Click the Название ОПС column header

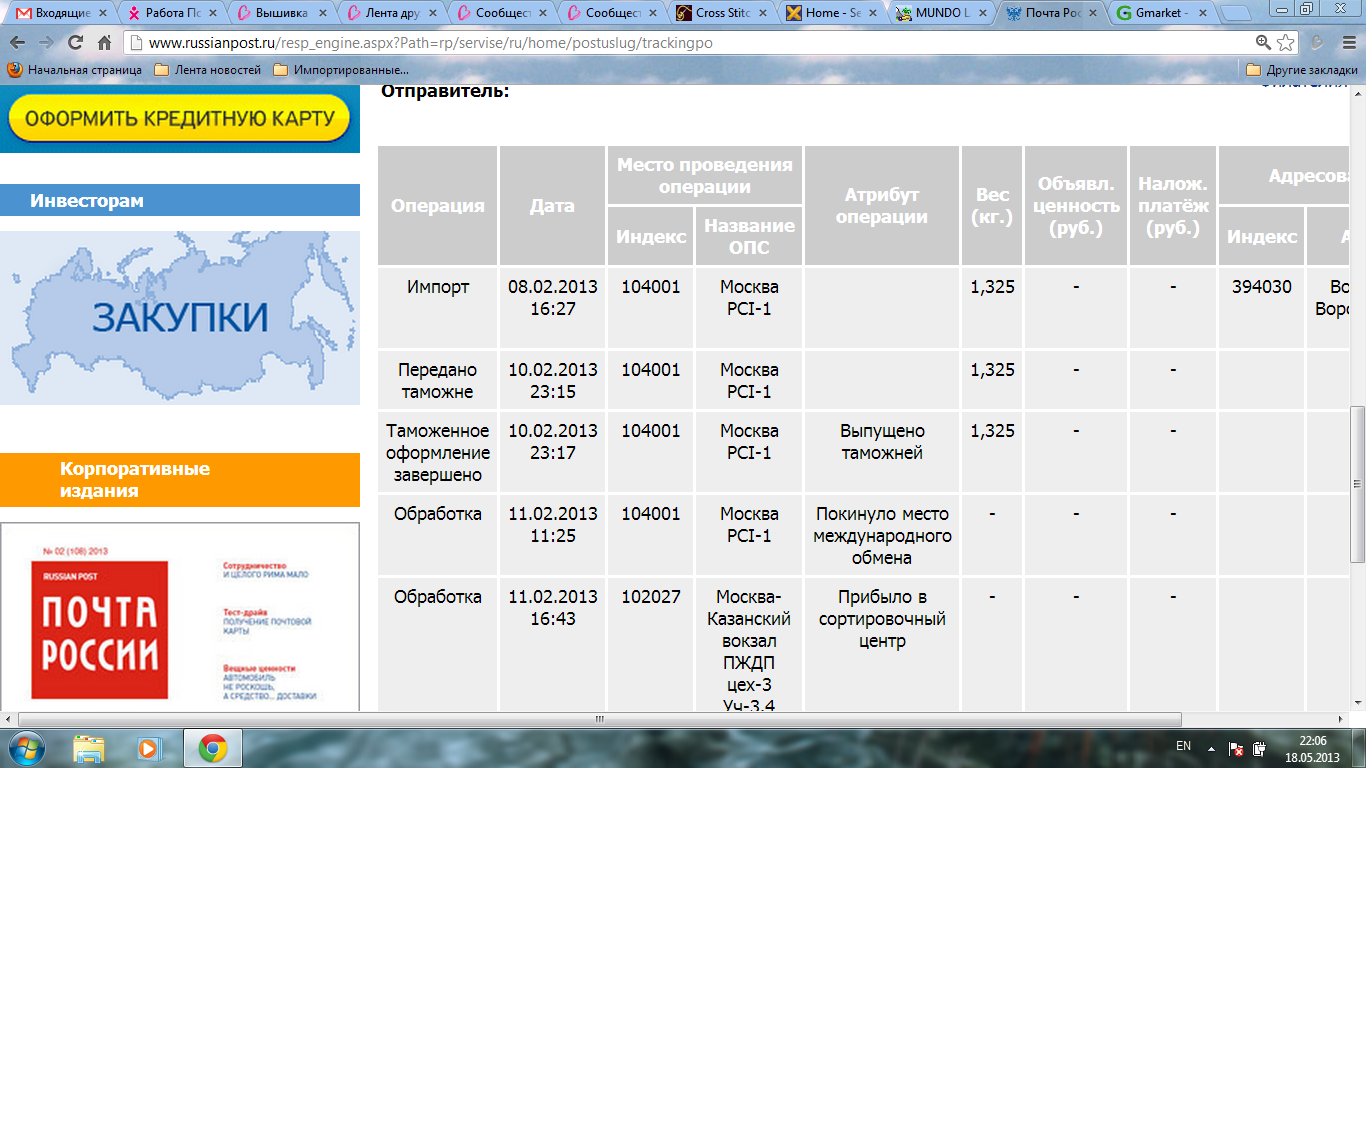pos(749,236)
